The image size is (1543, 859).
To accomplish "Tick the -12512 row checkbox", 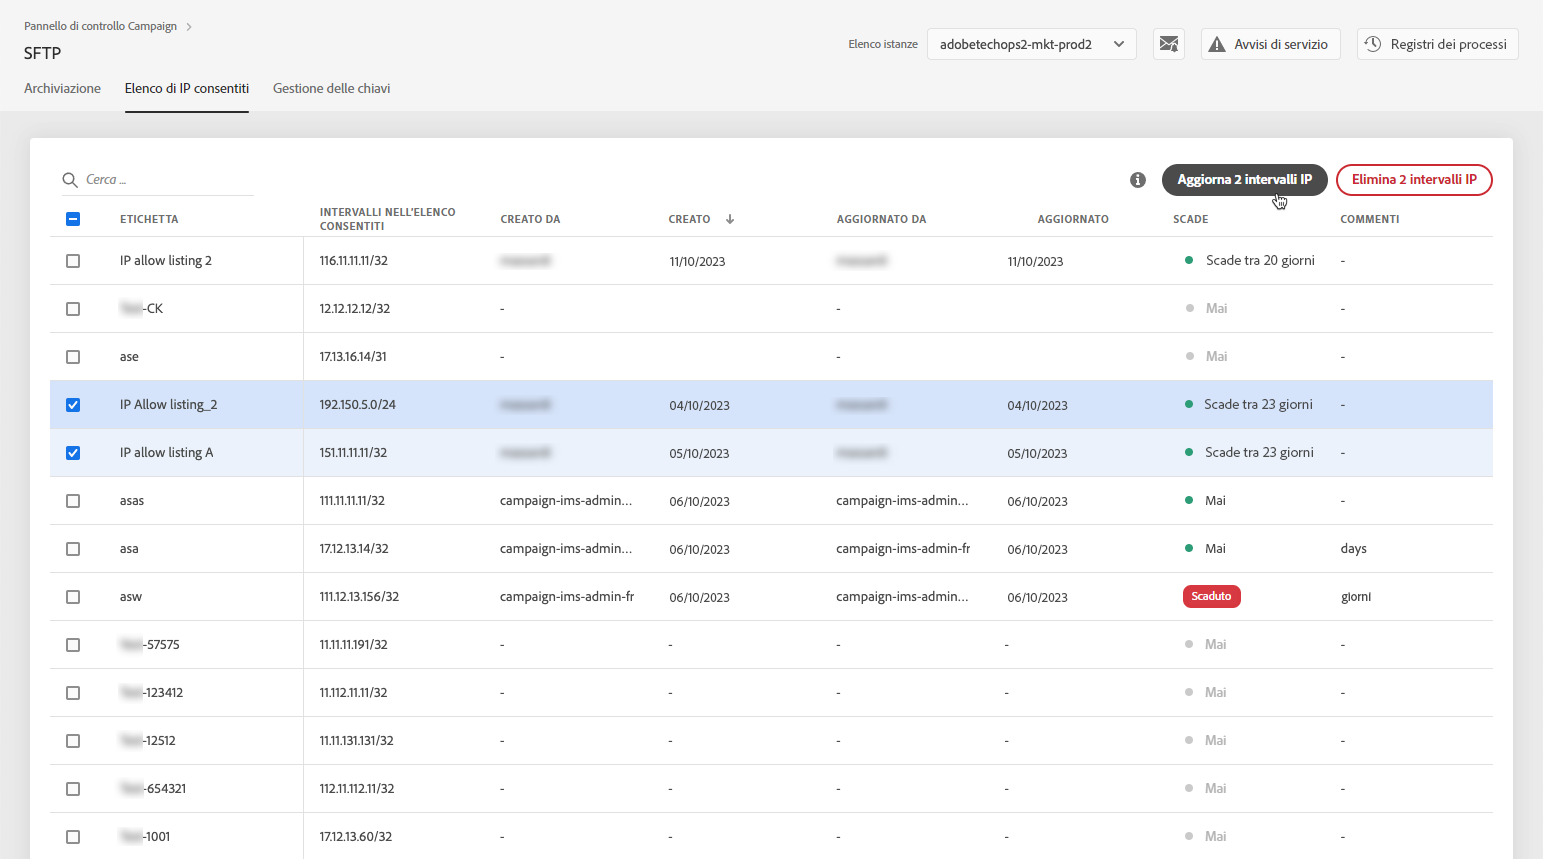I will point(73,741).
